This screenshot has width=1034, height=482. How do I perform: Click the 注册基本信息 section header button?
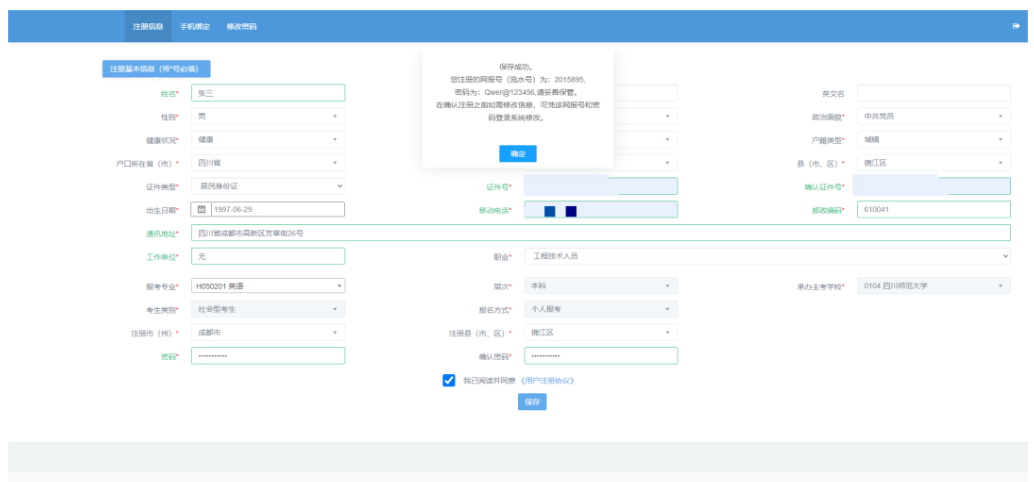tap(156, 69)
